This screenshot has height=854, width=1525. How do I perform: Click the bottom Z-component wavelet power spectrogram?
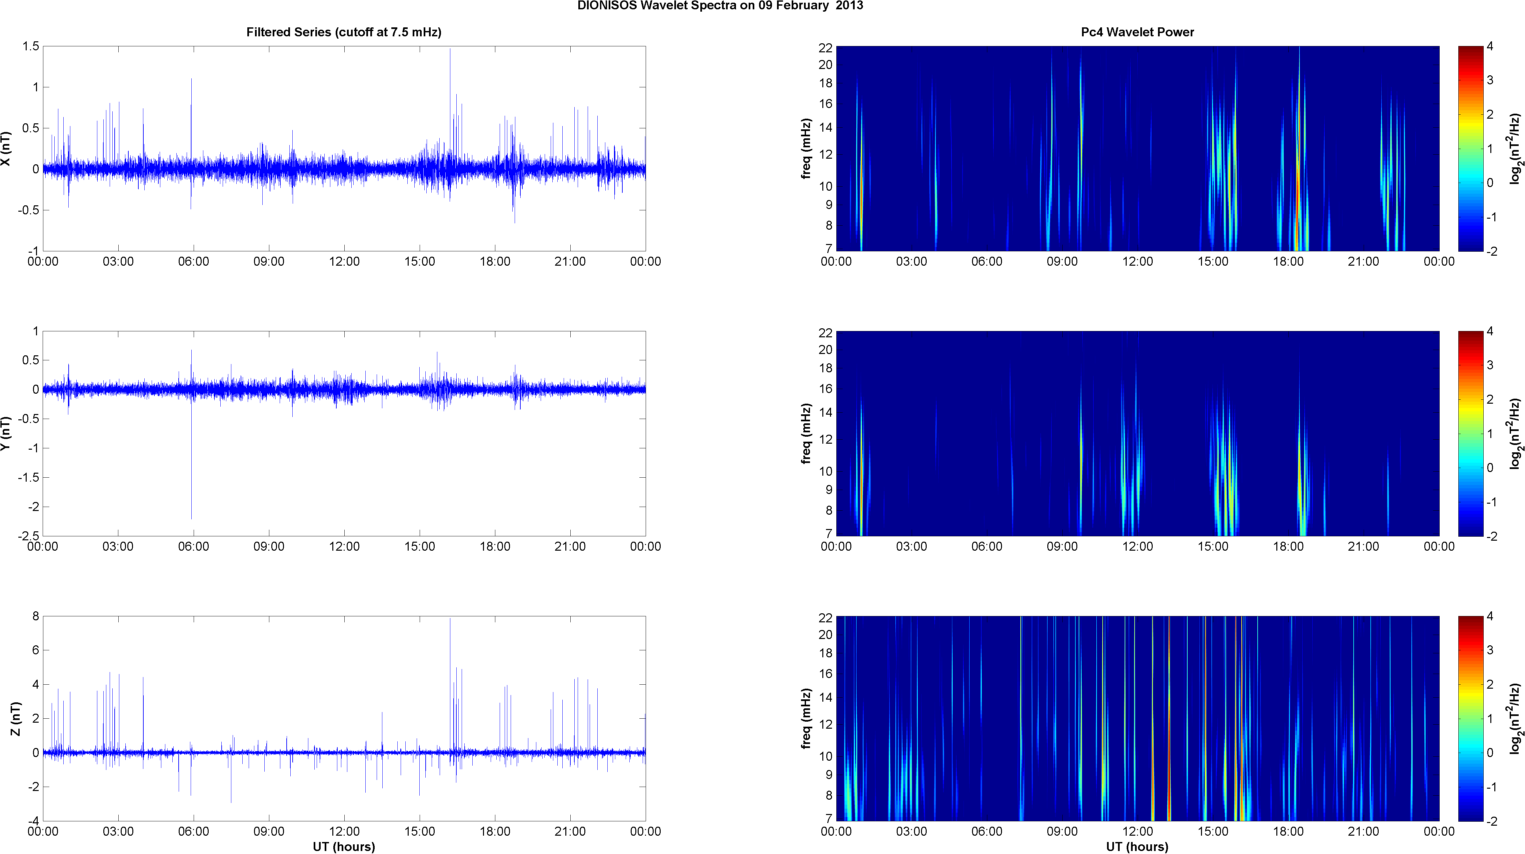click(x=1137, y=718)
